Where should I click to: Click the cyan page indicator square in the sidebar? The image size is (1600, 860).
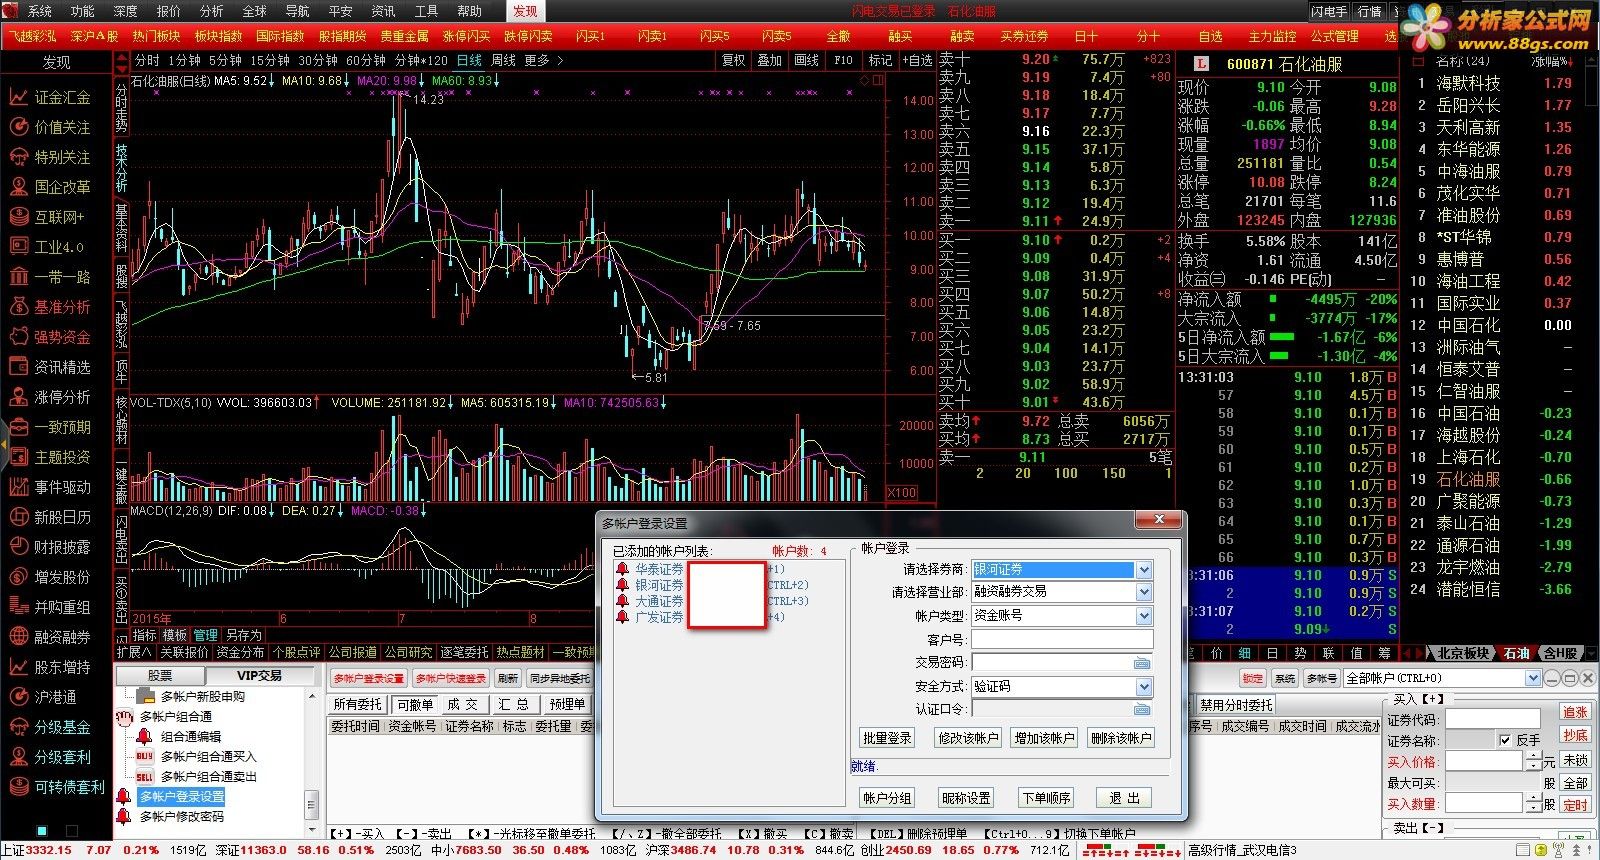click(42, 831)
